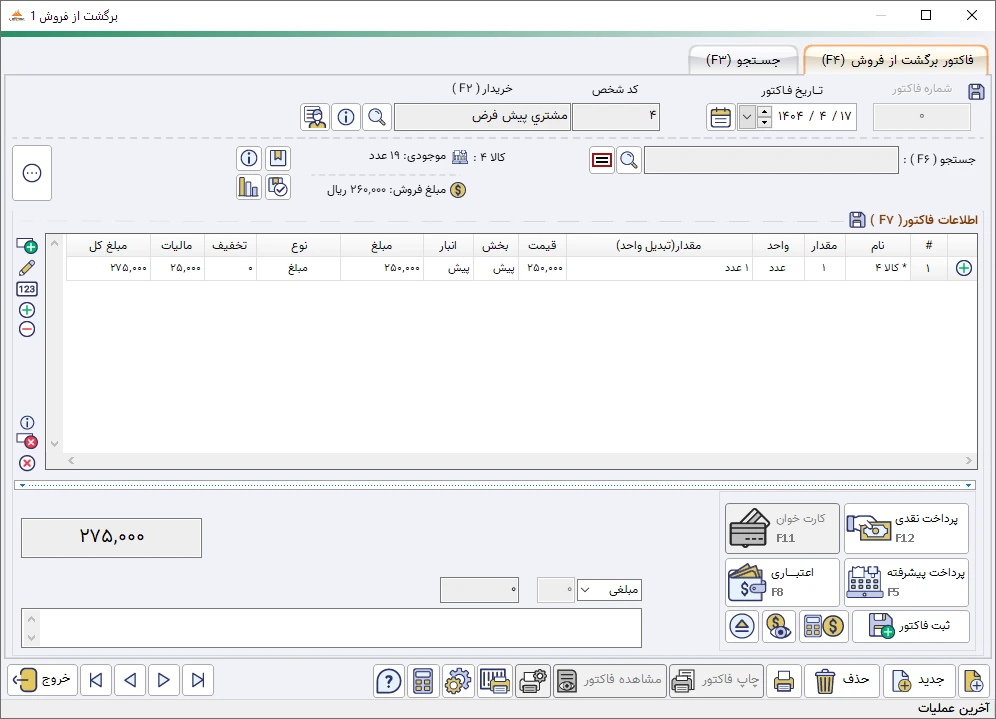Switch to the جستجو (F3) tab
Viewport: 996px width, 719px height.
(x=743, y=60)
